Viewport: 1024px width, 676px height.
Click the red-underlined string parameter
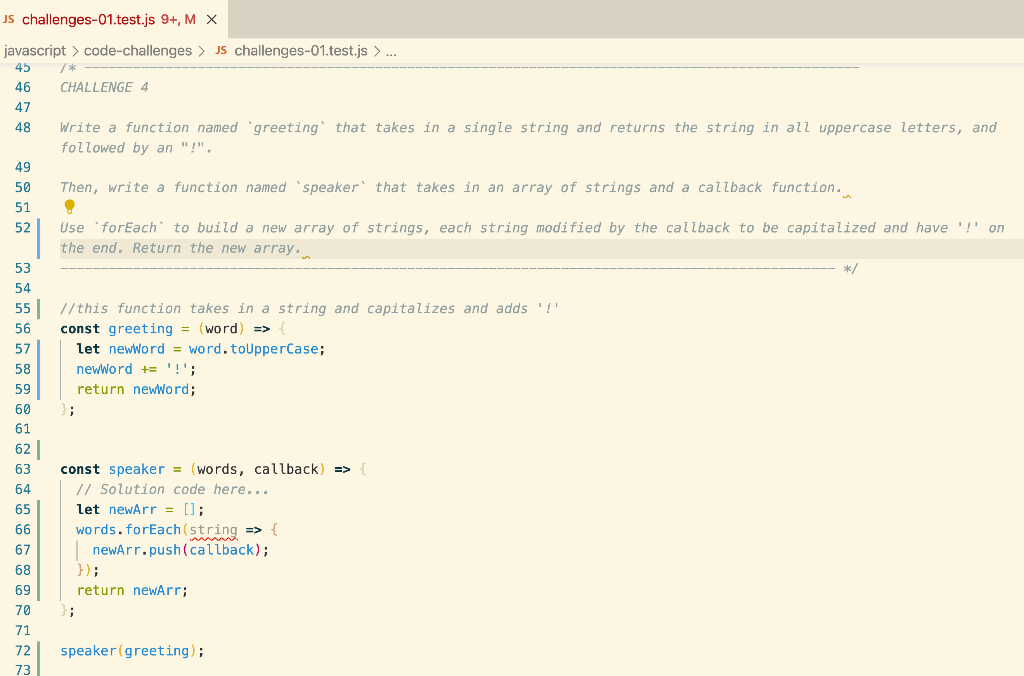coord(211,529)
